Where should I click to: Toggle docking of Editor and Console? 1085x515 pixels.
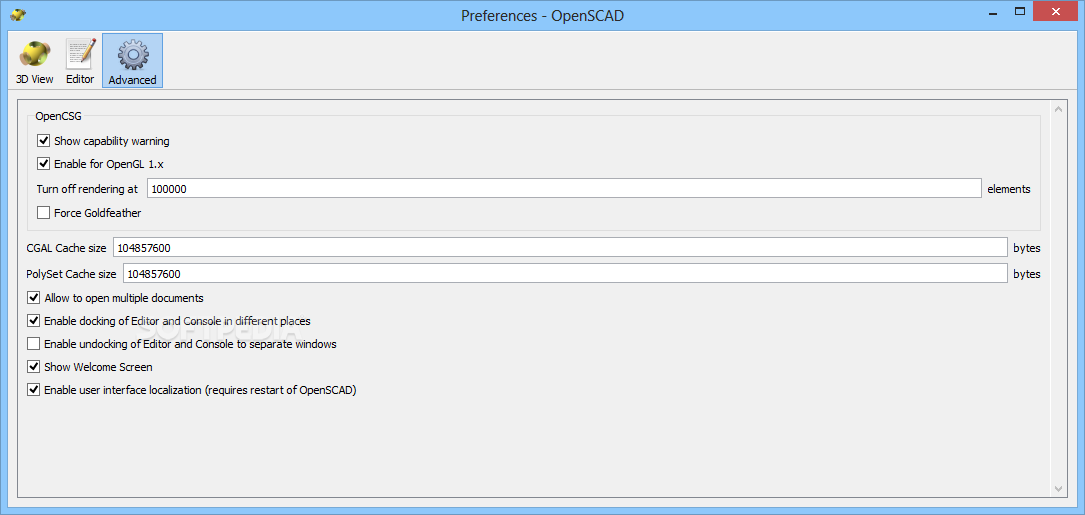click(33, 321)
